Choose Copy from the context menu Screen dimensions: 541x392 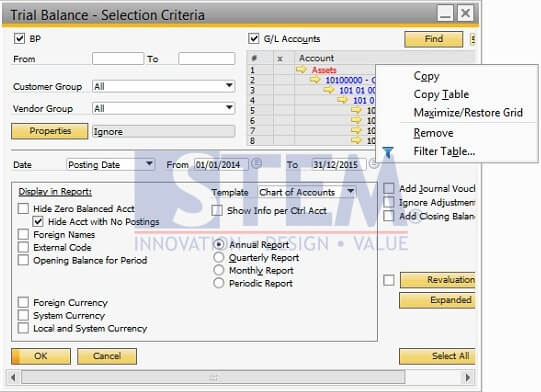pos(426,76)
